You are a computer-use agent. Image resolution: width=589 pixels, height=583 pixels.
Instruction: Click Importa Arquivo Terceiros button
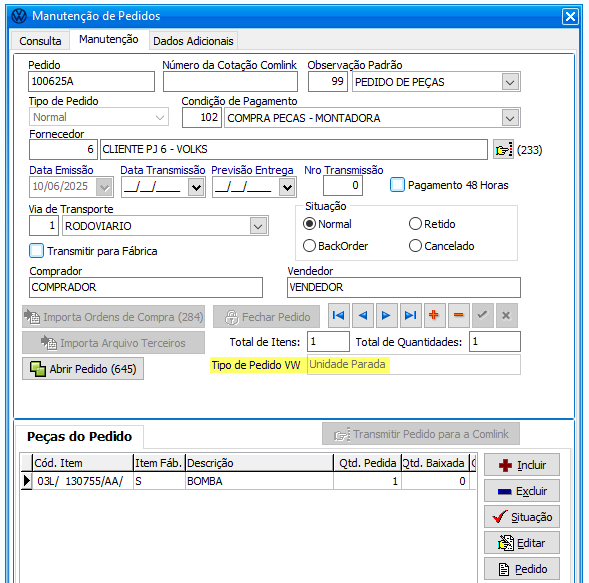point(113,343)
